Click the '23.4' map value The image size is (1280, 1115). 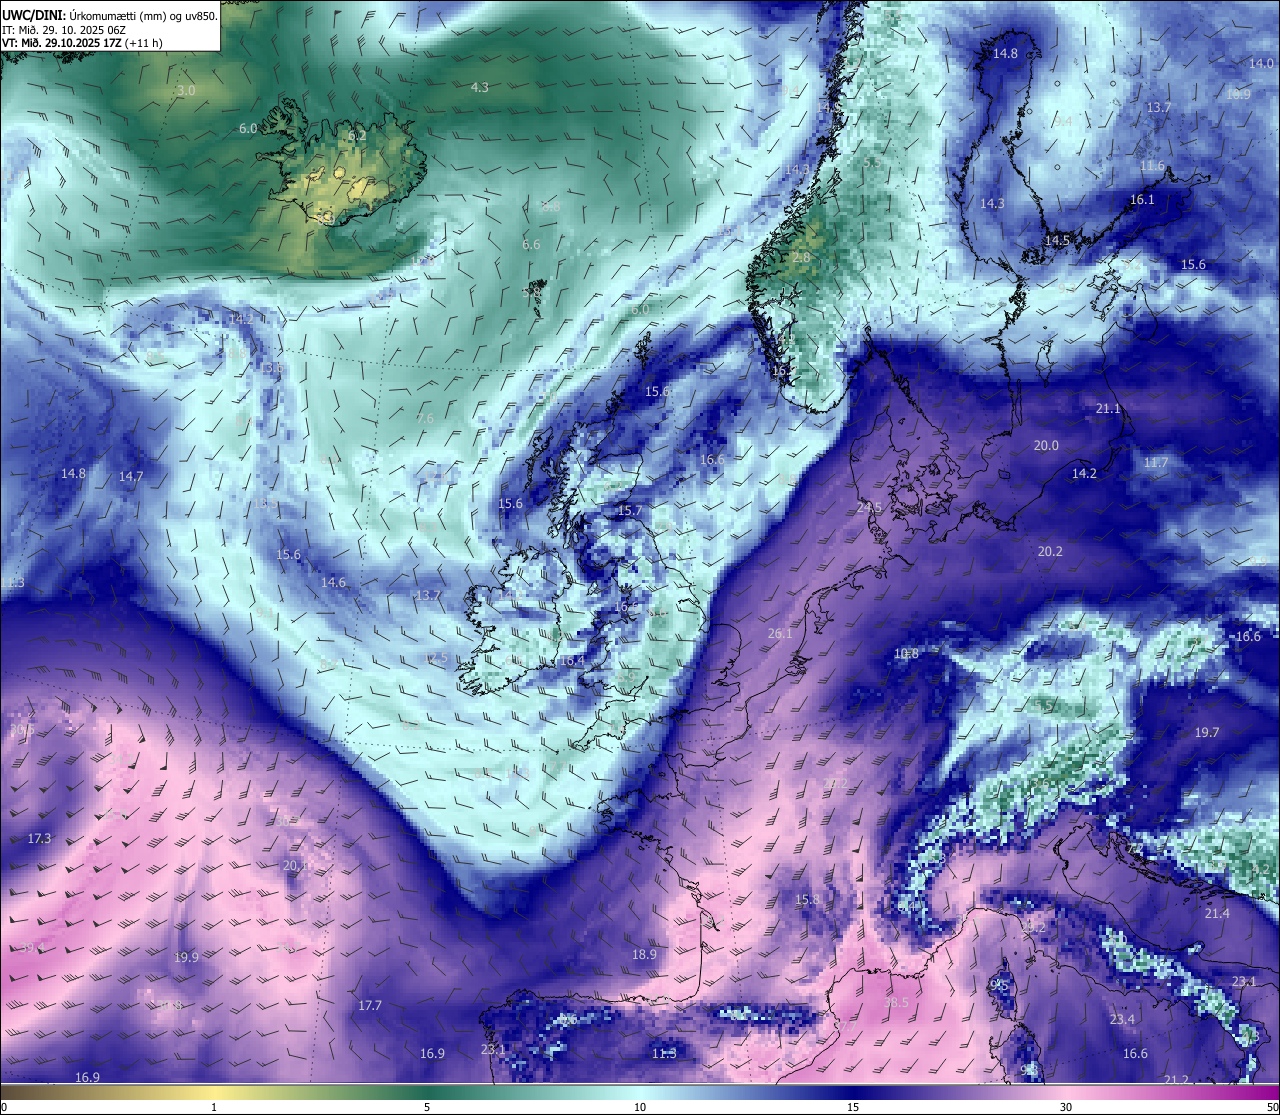1122,1020
